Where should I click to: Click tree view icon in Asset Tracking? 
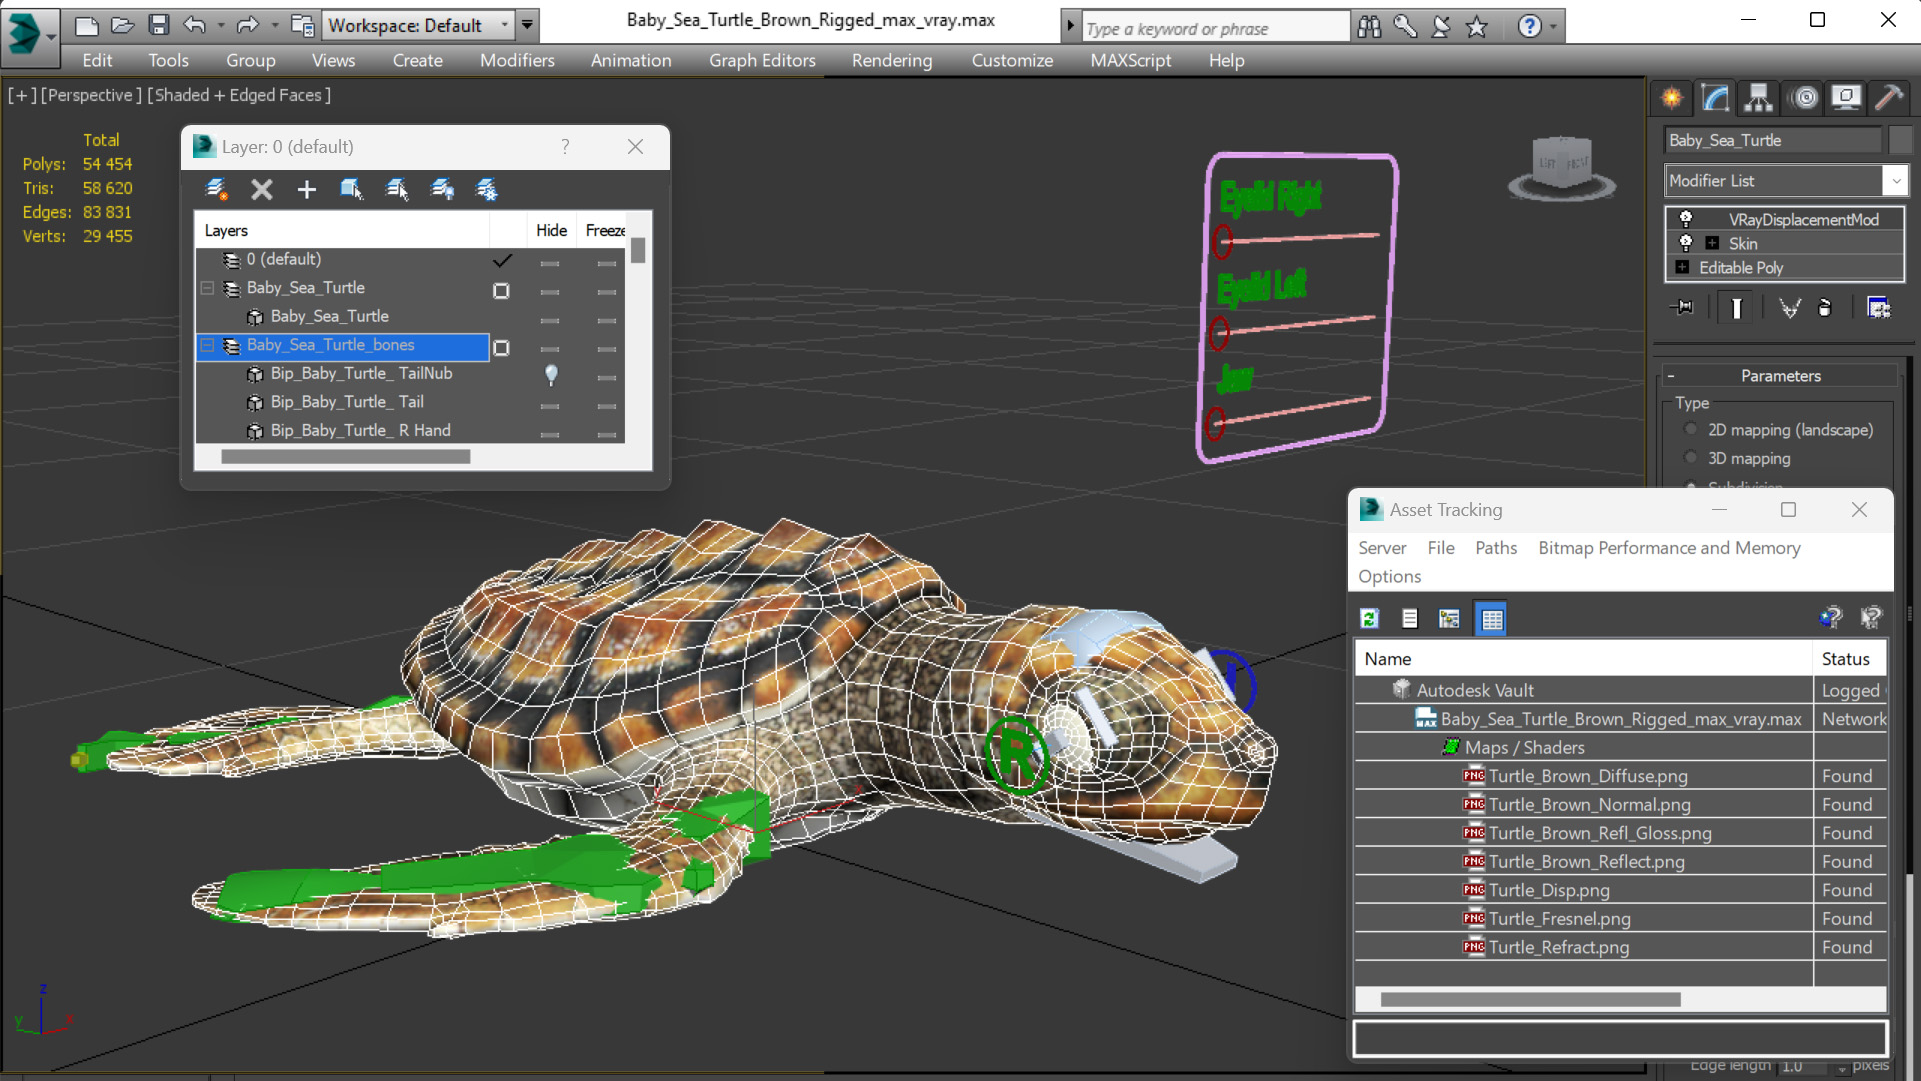coord(1449,619)
